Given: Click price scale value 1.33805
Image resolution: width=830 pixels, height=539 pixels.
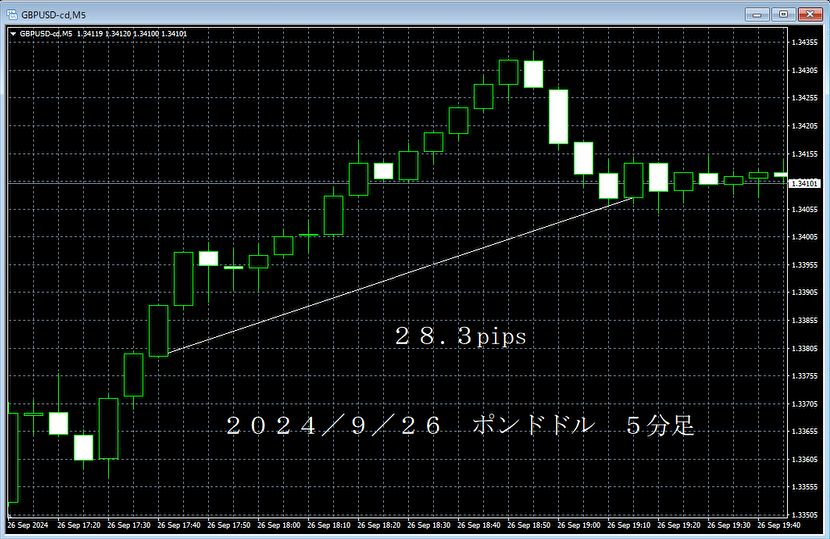Looking at the screenshot, I should tap(805, 348).
